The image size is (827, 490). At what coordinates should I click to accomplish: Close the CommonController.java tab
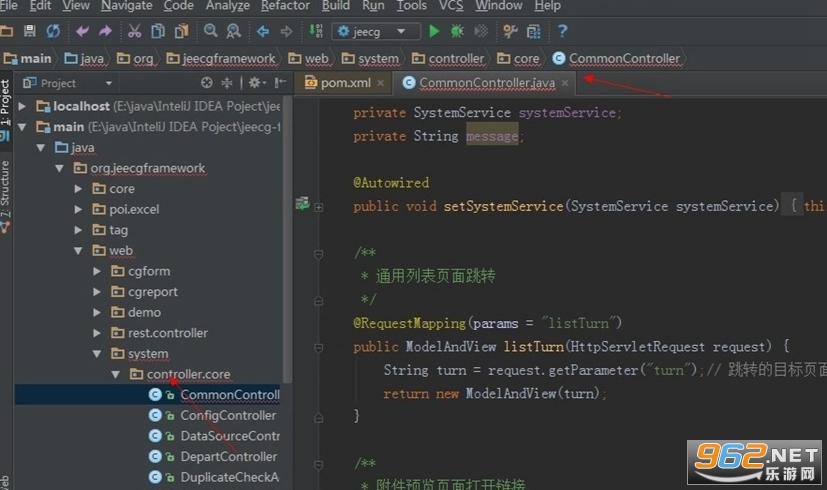[x=565, y=83]
